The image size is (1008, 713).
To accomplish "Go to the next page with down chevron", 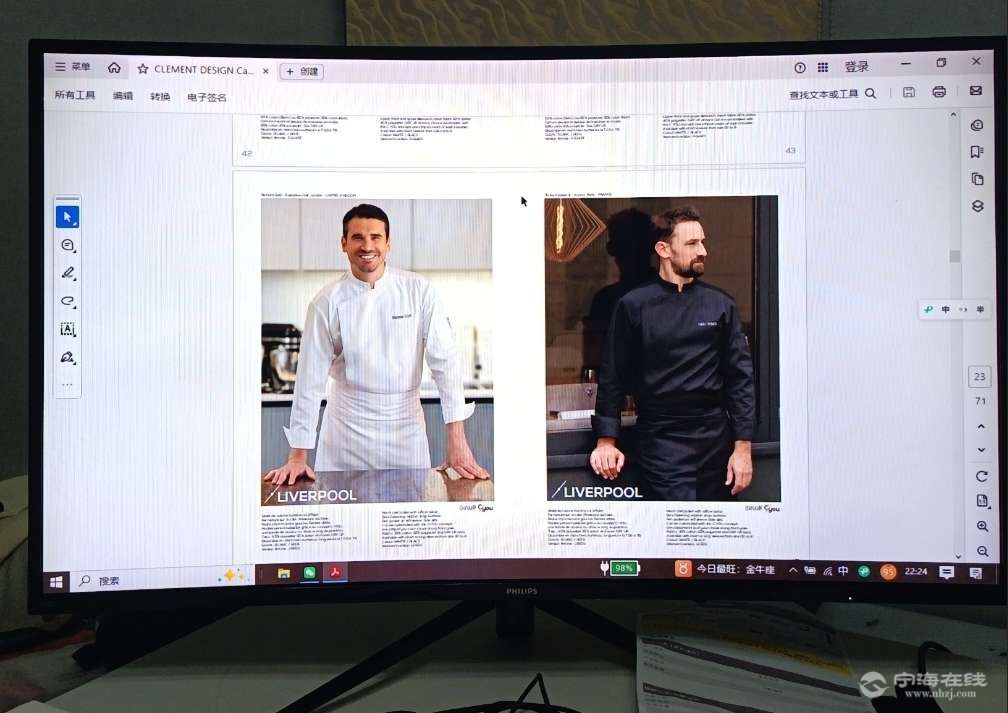I will click(982, 450).
